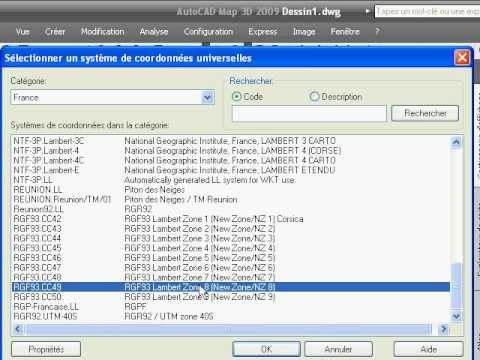Select RGF93.CC46 row

click(x=231, y=258)
